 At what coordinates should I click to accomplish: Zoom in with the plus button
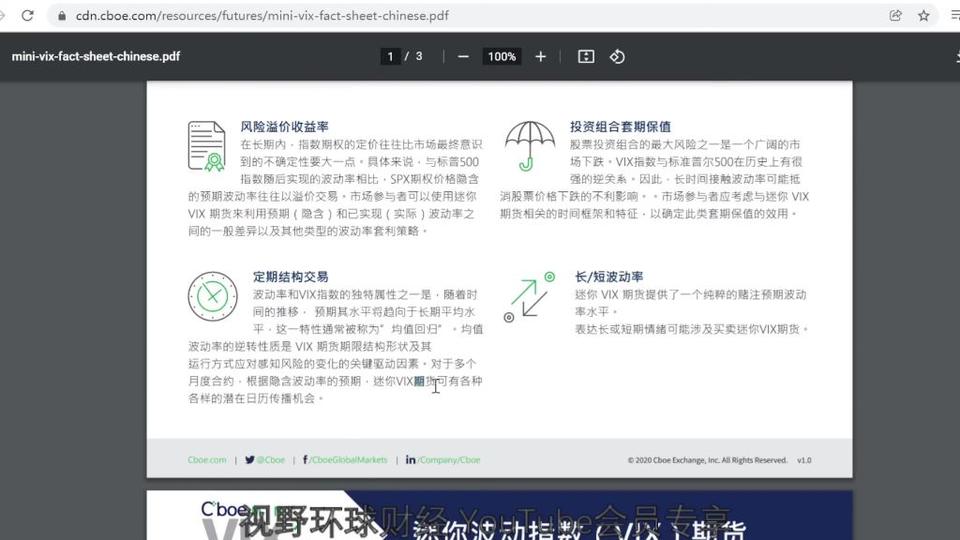pos(541,56)
